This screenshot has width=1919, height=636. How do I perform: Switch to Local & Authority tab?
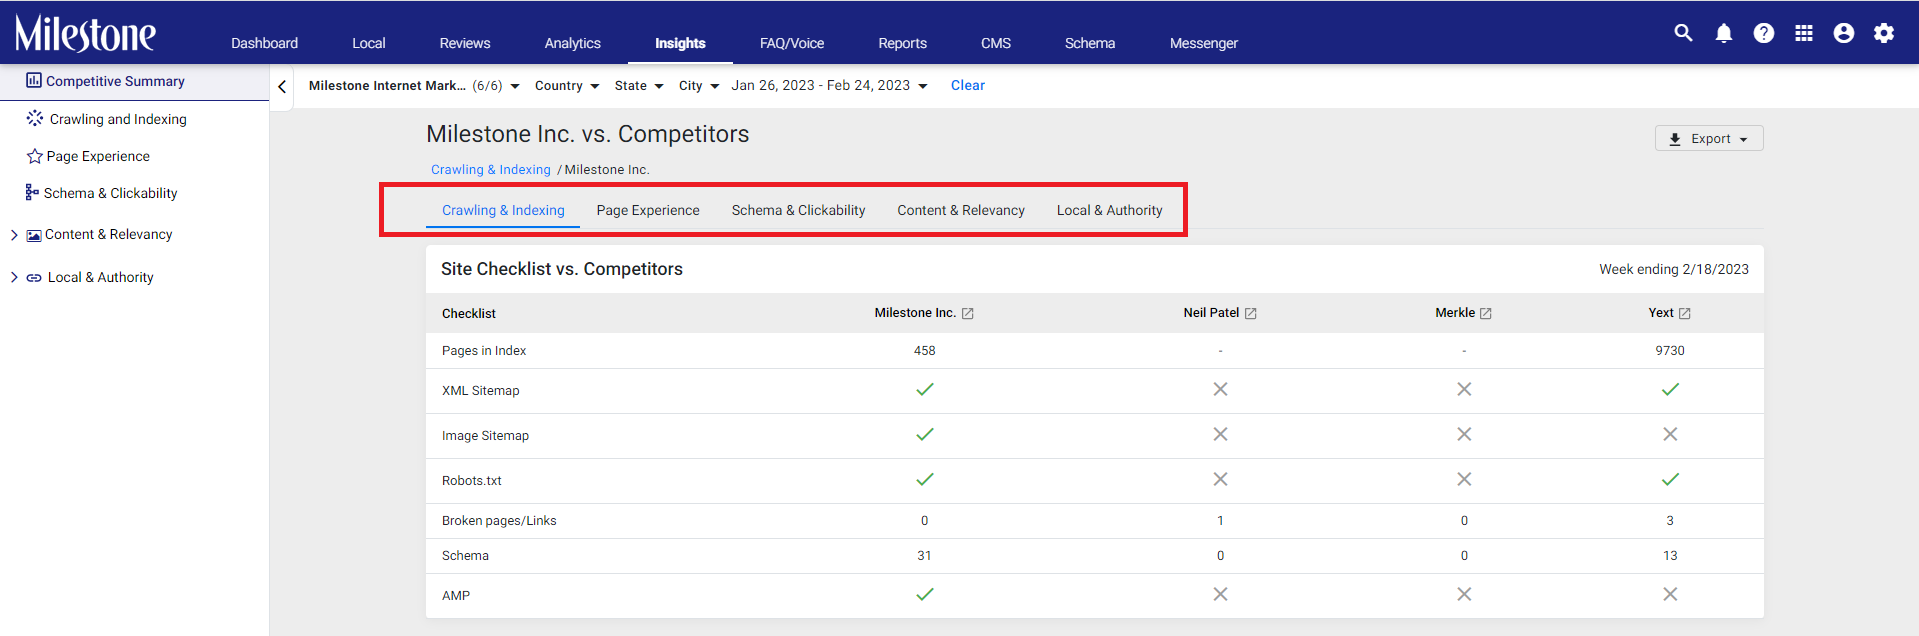(x=1109, y=210)
